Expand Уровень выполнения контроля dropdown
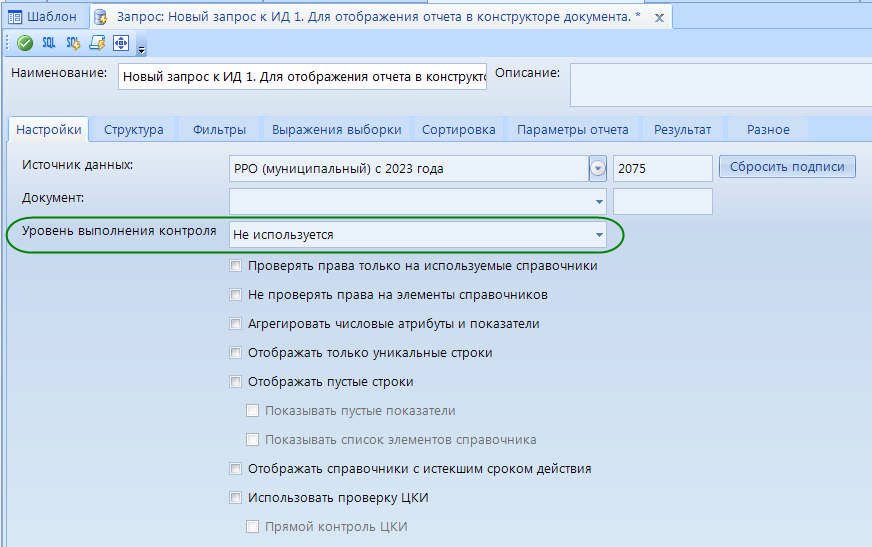This screenshot has height=547, width=872. click(x=599, y=235)
